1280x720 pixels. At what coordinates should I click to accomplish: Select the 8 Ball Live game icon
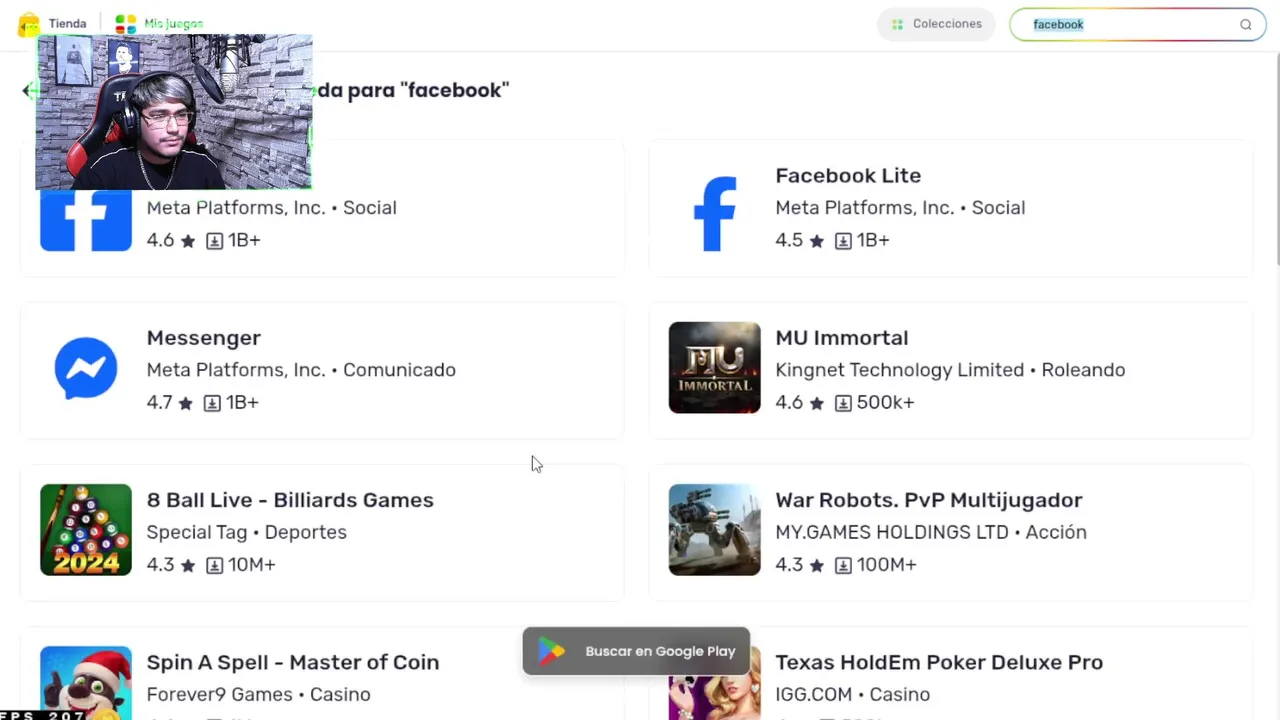(86, 530)
